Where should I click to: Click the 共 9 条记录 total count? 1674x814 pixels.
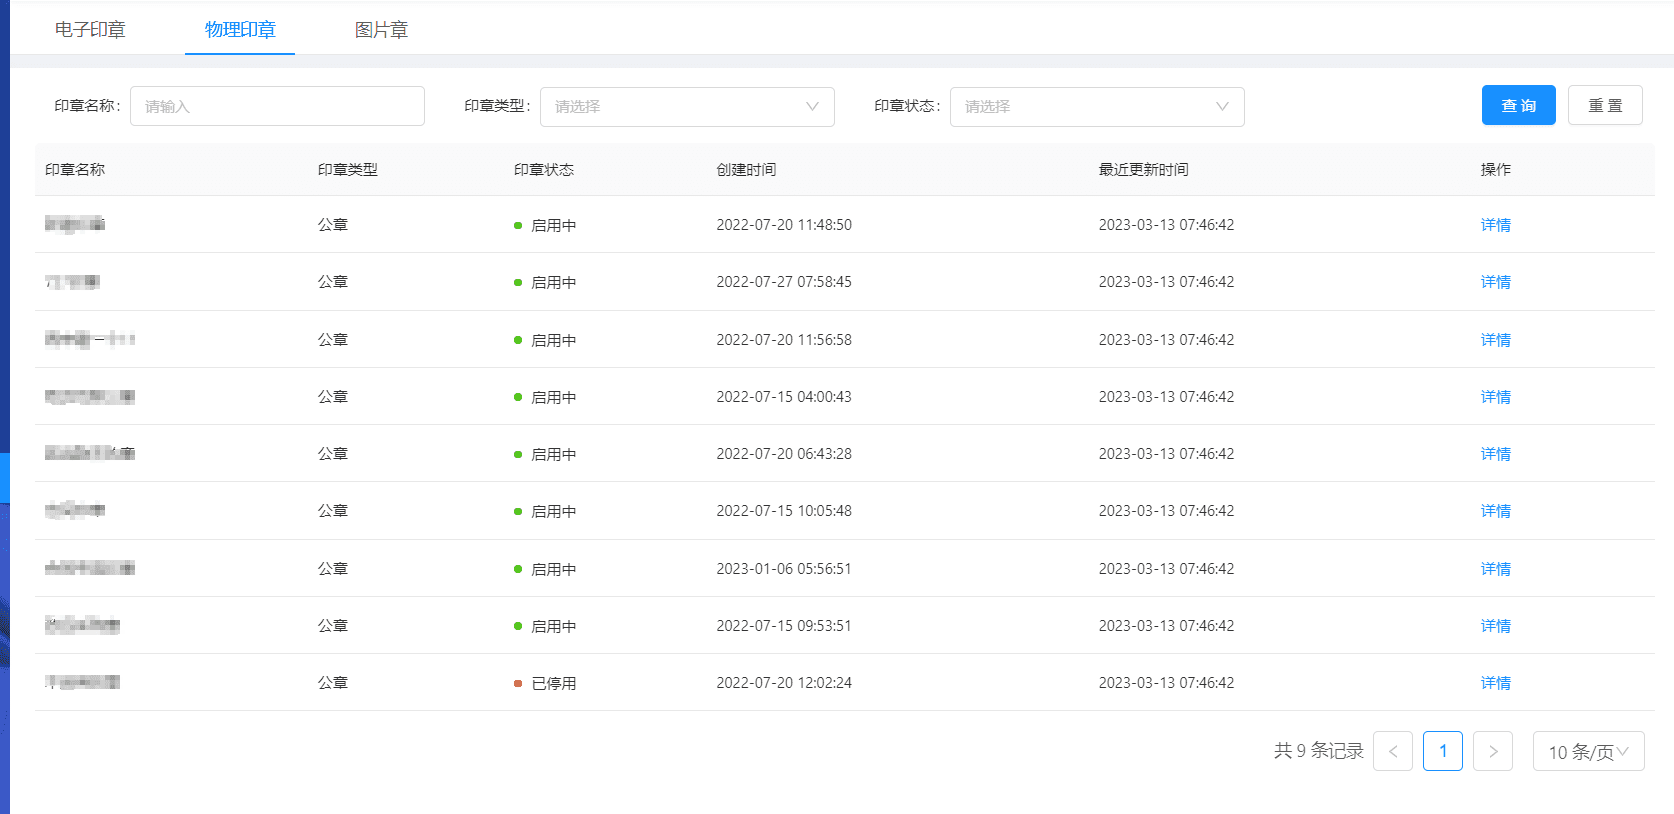(1319, 751)
